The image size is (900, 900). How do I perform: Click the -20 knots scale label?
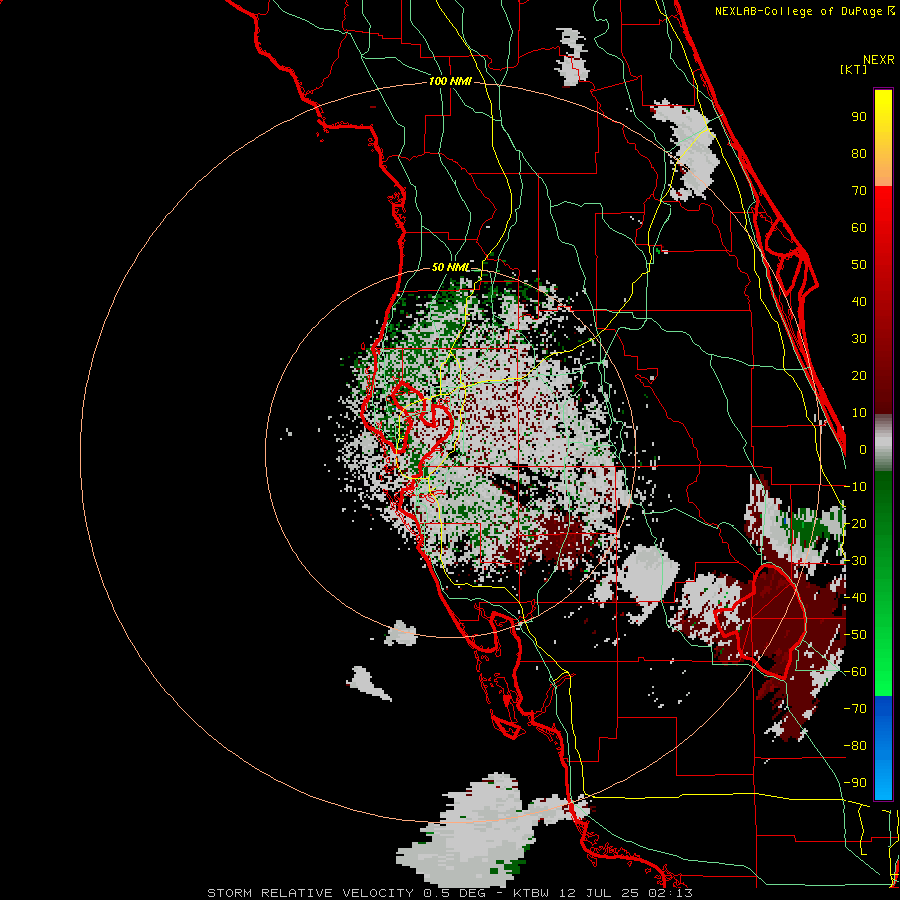click(855, 523)
